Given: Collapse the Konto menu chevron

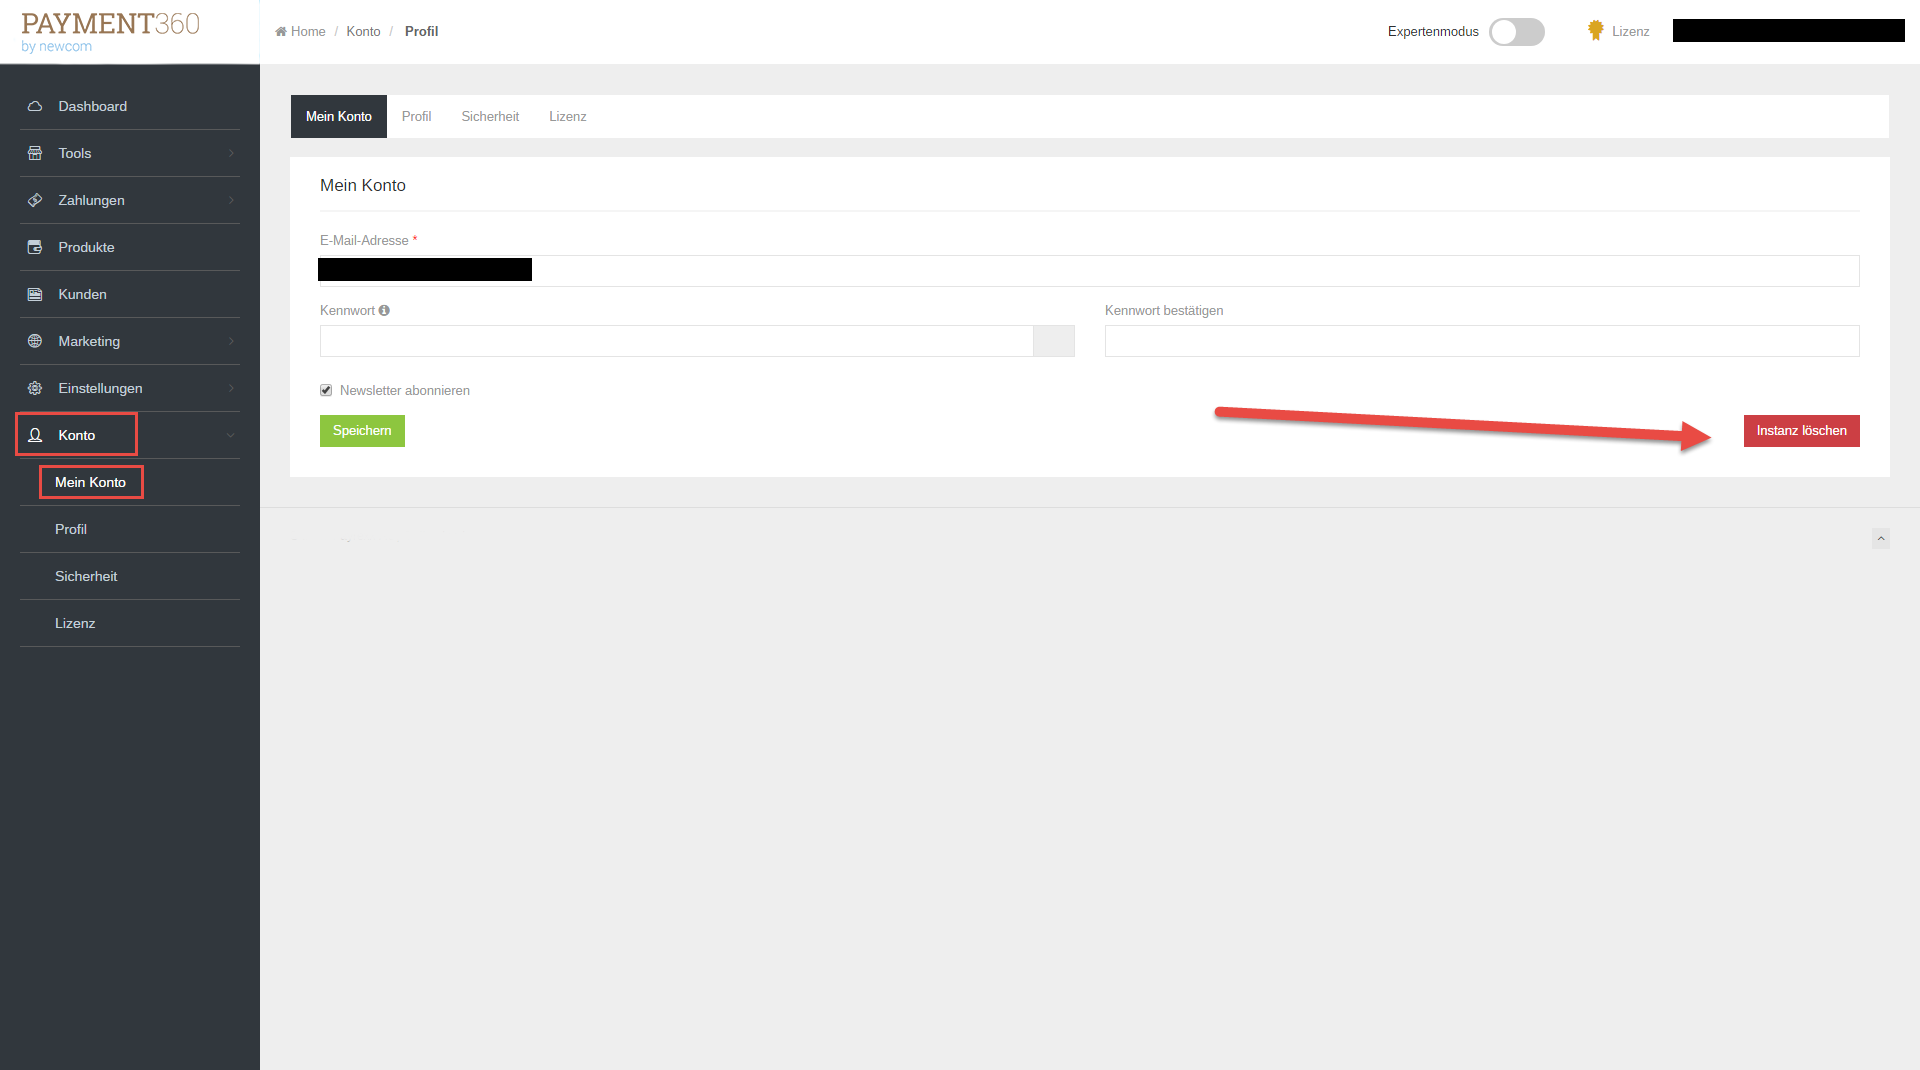Looking at the screenshot, I should 231,435.
